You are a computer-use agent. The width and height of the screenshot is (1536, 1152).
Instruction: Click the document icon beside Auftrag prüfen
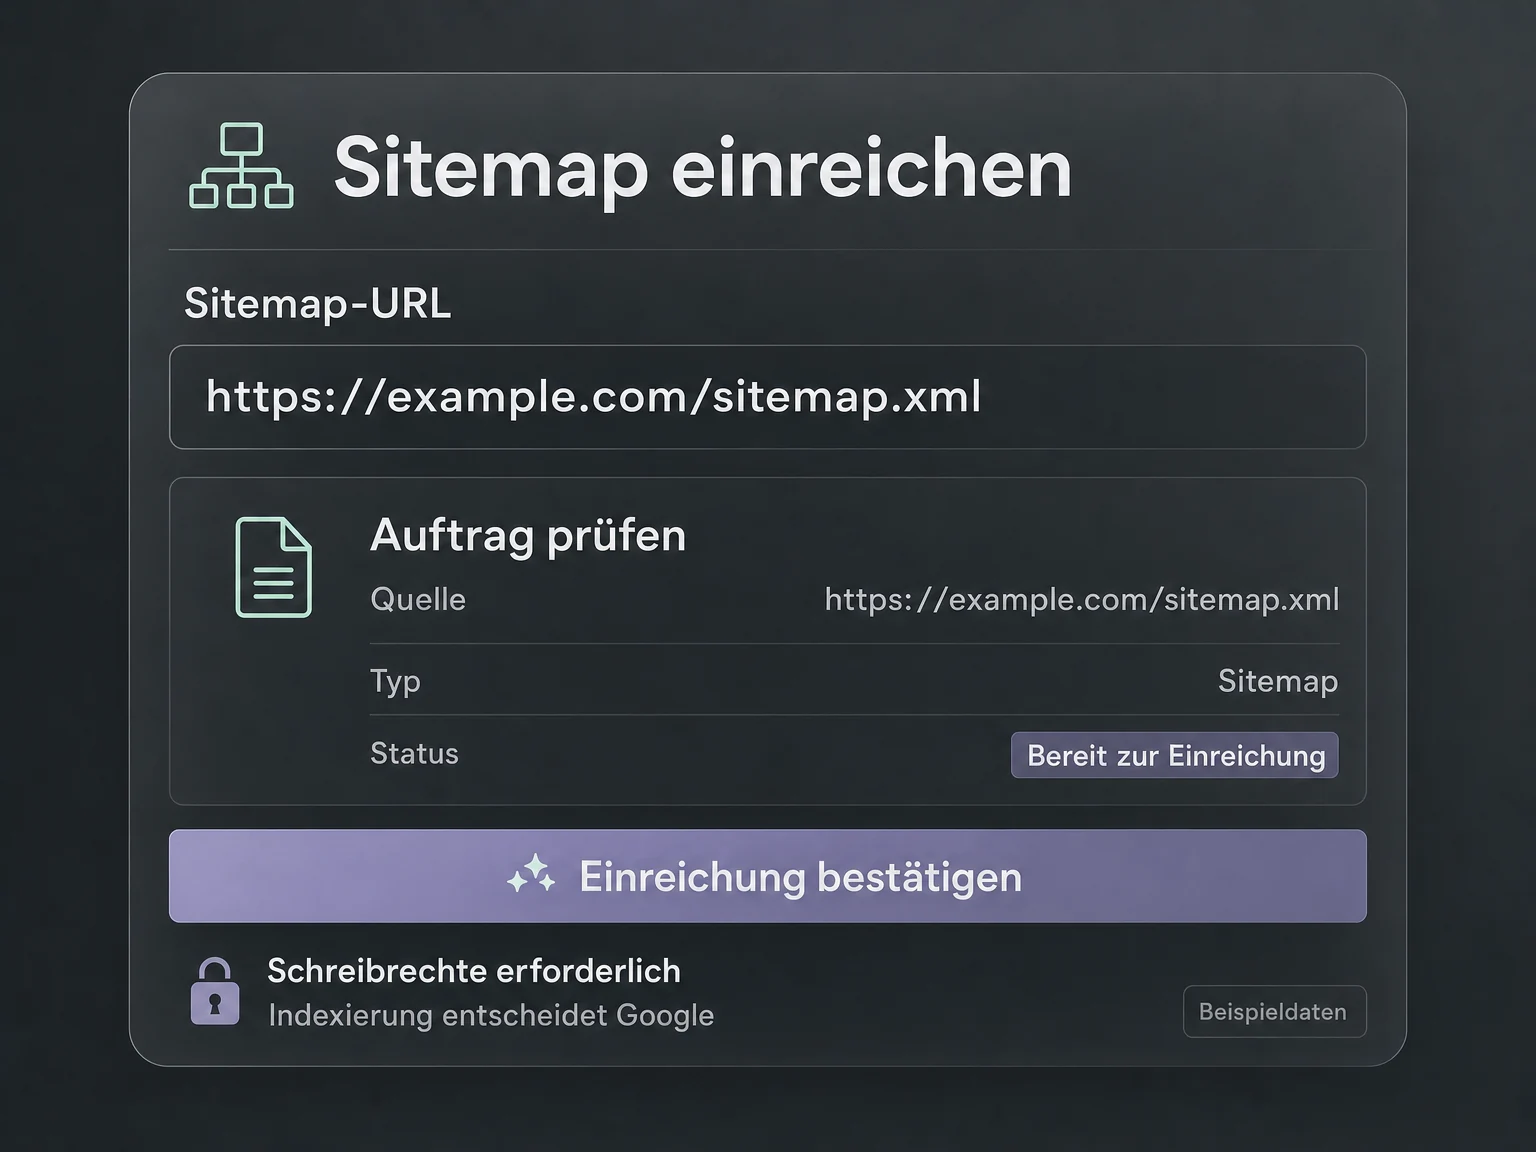coord(273,567)
